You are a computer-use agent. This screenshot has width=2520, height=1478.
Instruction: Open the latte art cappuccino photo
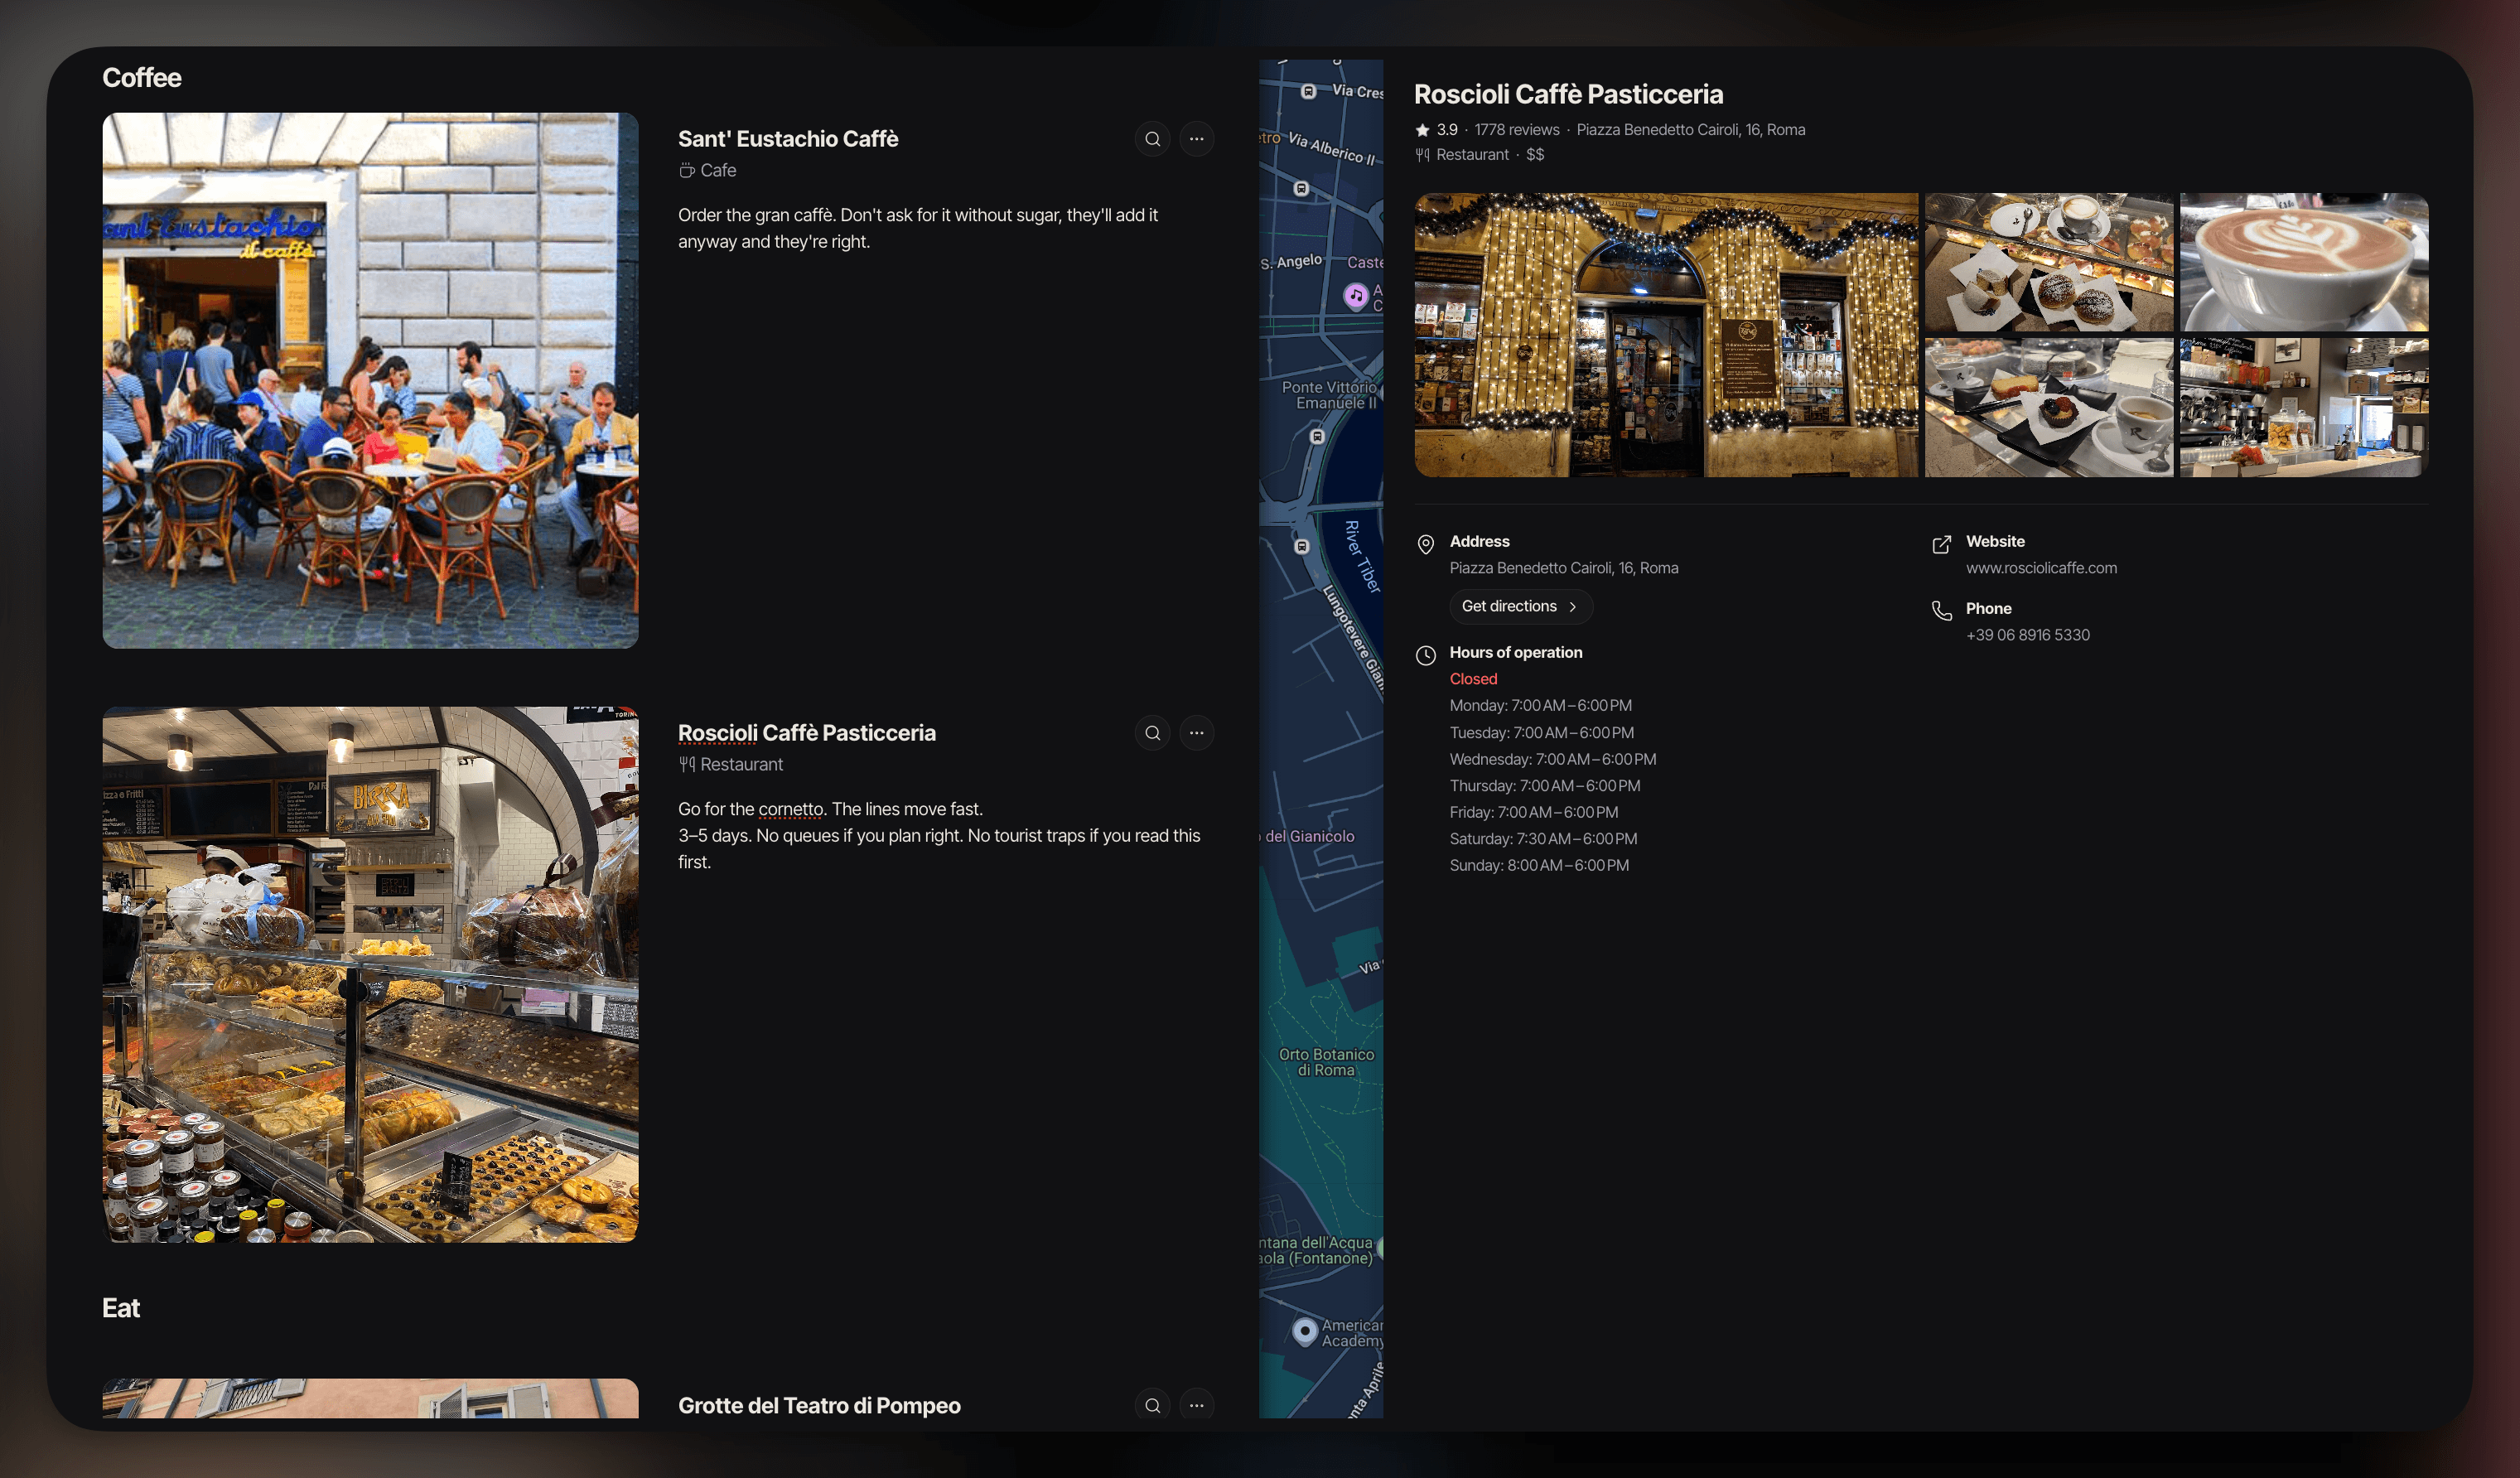pos(2304,262)
